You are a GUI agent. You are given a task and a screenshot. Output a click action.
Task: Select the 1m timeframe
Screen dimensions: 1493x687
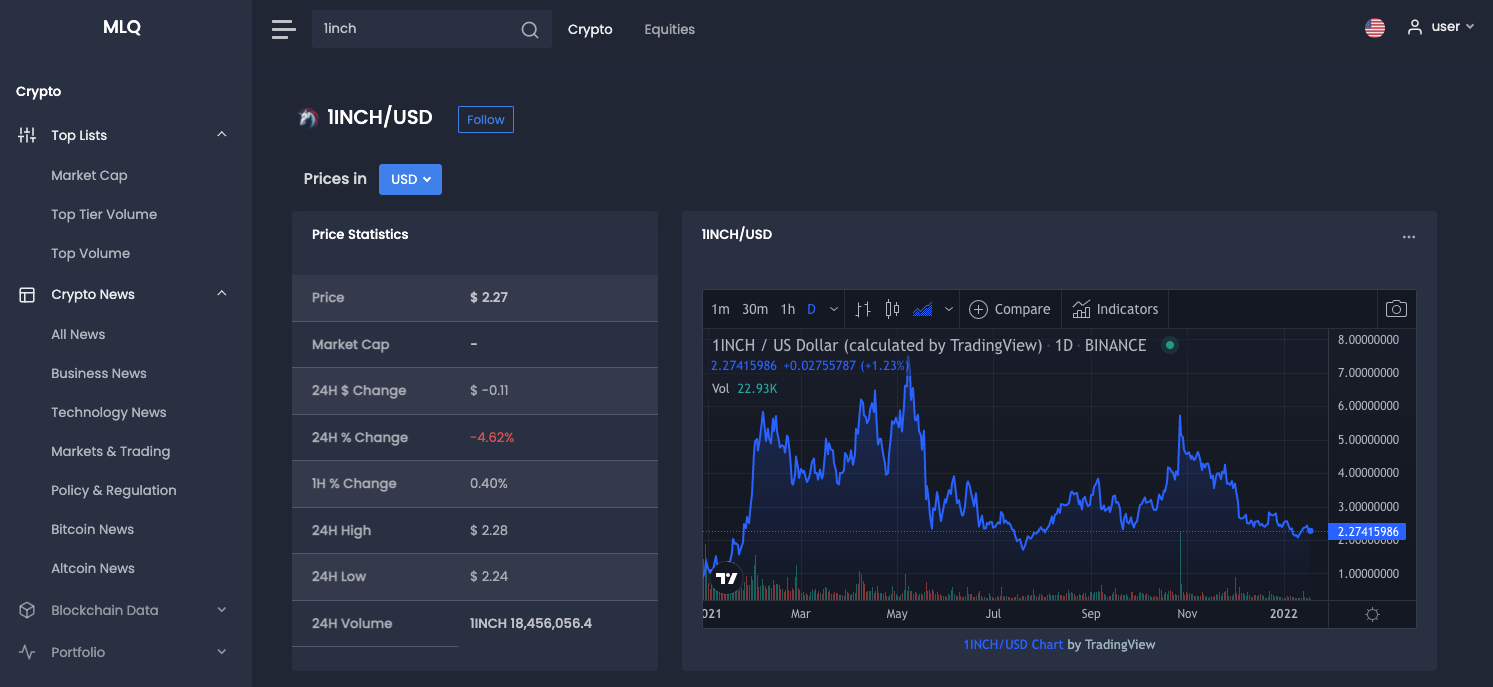coord(720,309)
